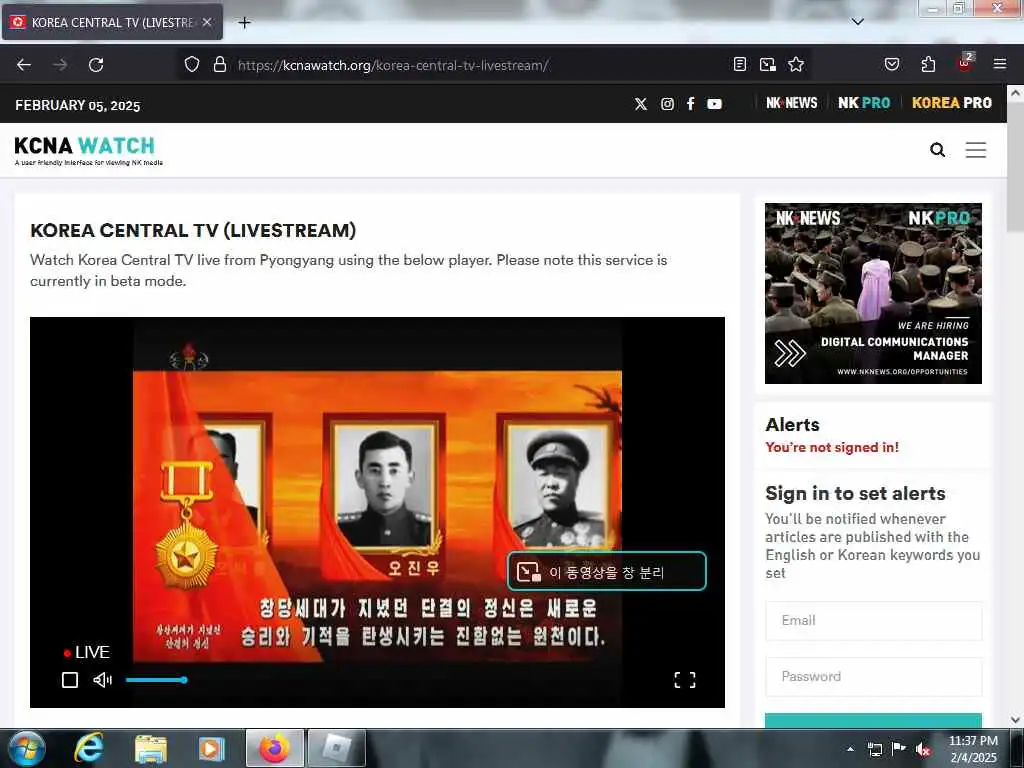1024x768 pixels.
Task: Open the YouTube social icon
Action: pos(714,104)
